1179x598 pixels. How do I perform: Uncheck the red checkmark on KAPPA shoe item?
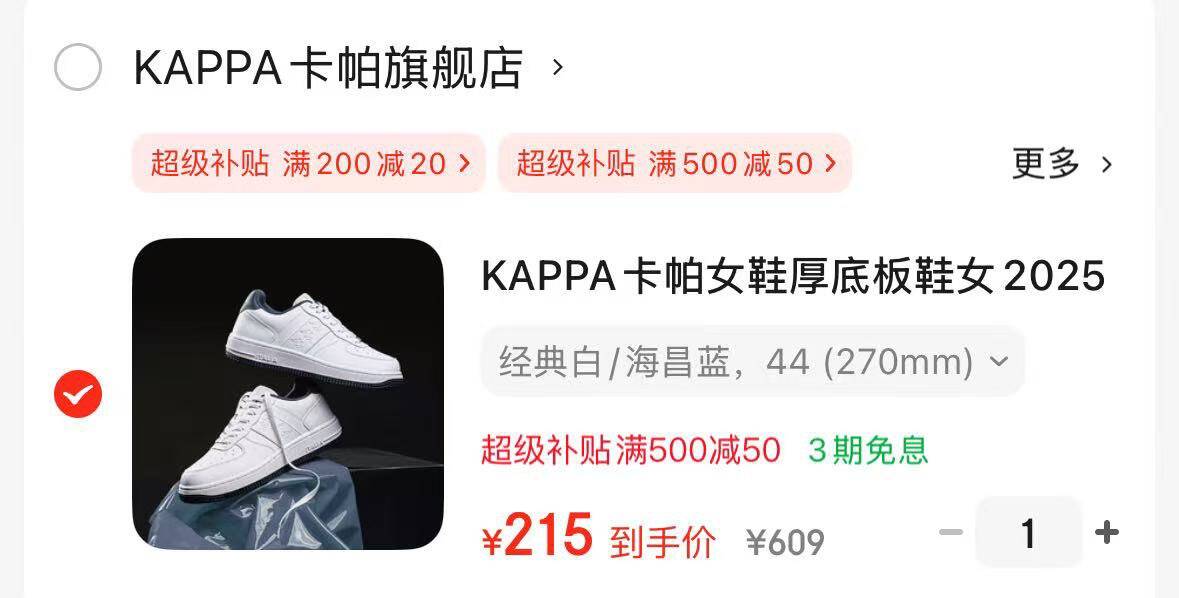pyautogui.click(x=77, y=394)
